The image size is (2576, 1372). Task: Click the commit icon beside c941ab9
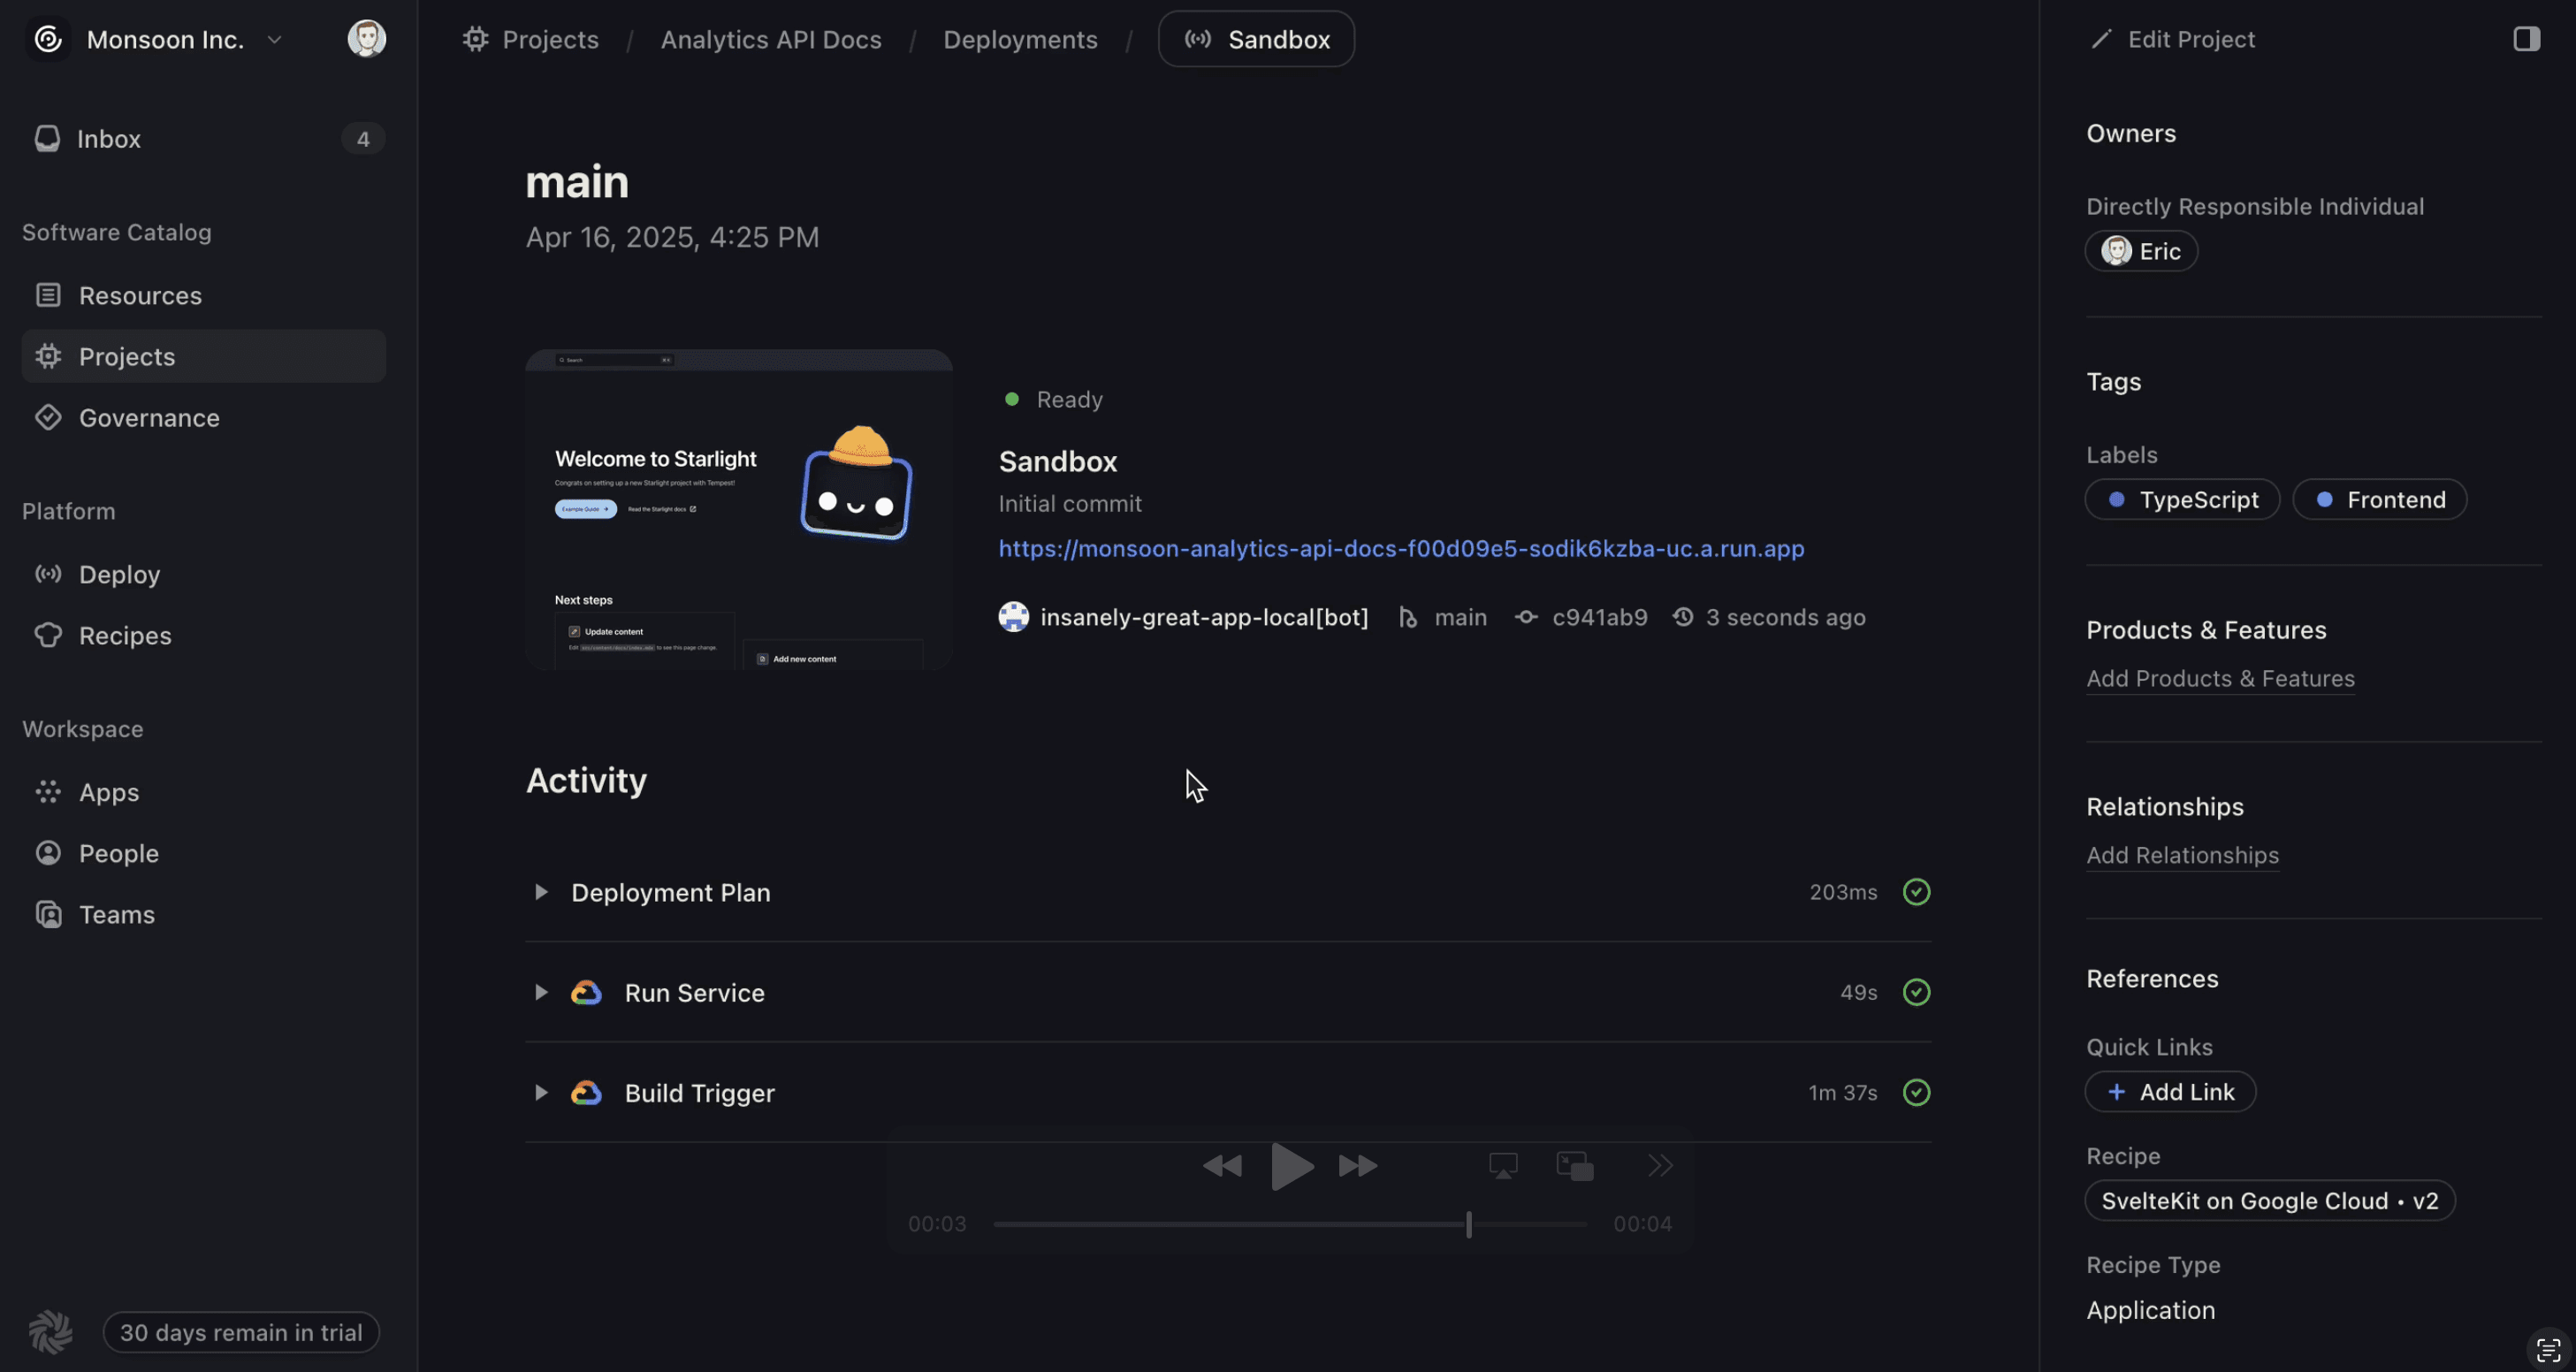point(1526,617)
